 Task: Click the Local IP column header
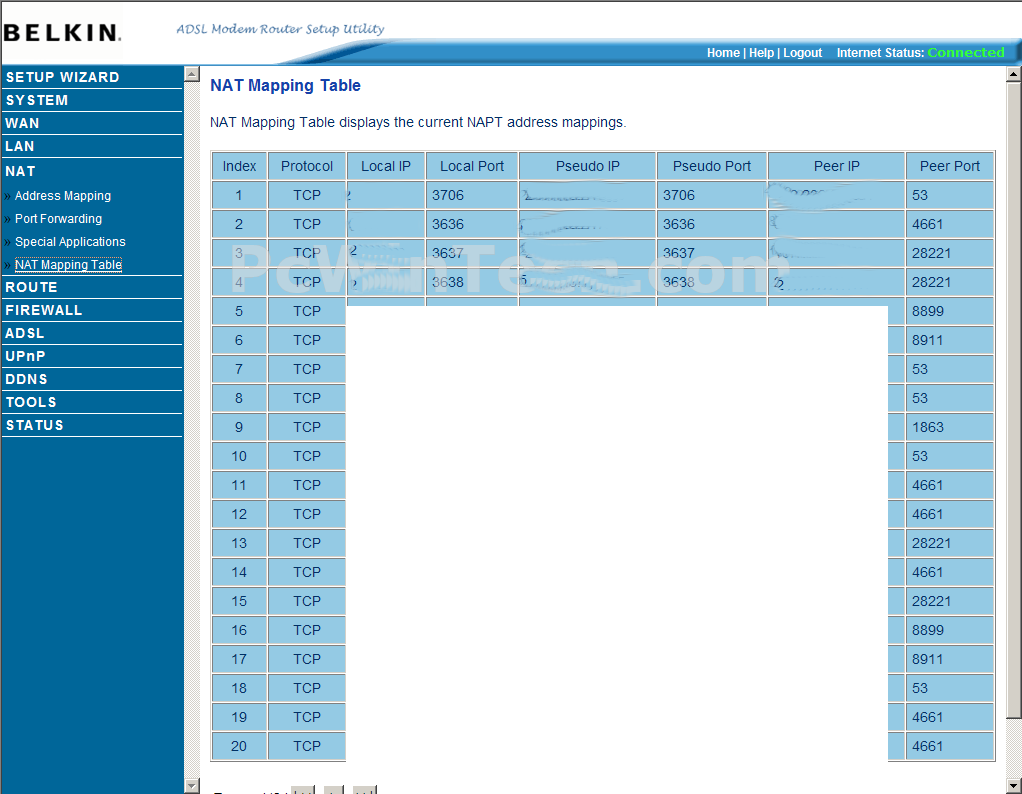[386, 166]
